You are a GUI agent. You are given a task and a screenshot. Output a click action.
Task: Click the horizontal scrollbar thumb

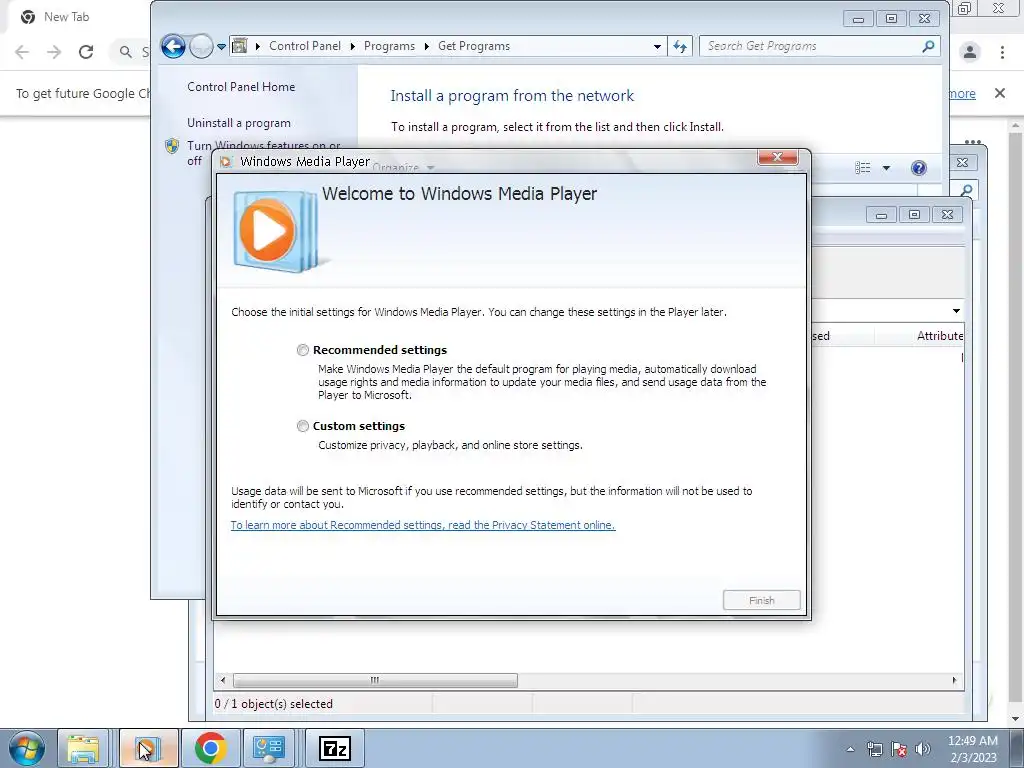(375, 680)
